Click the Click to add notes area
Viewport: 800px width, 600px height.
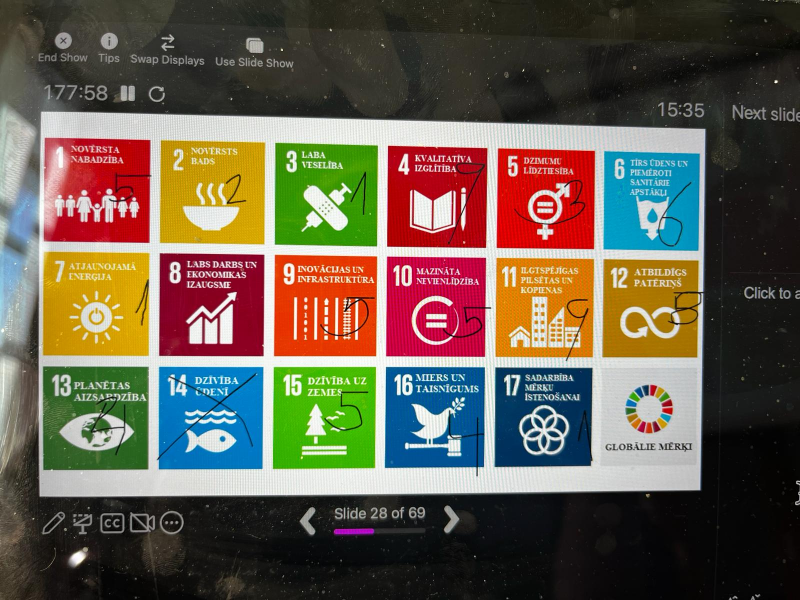pos(770,293)
